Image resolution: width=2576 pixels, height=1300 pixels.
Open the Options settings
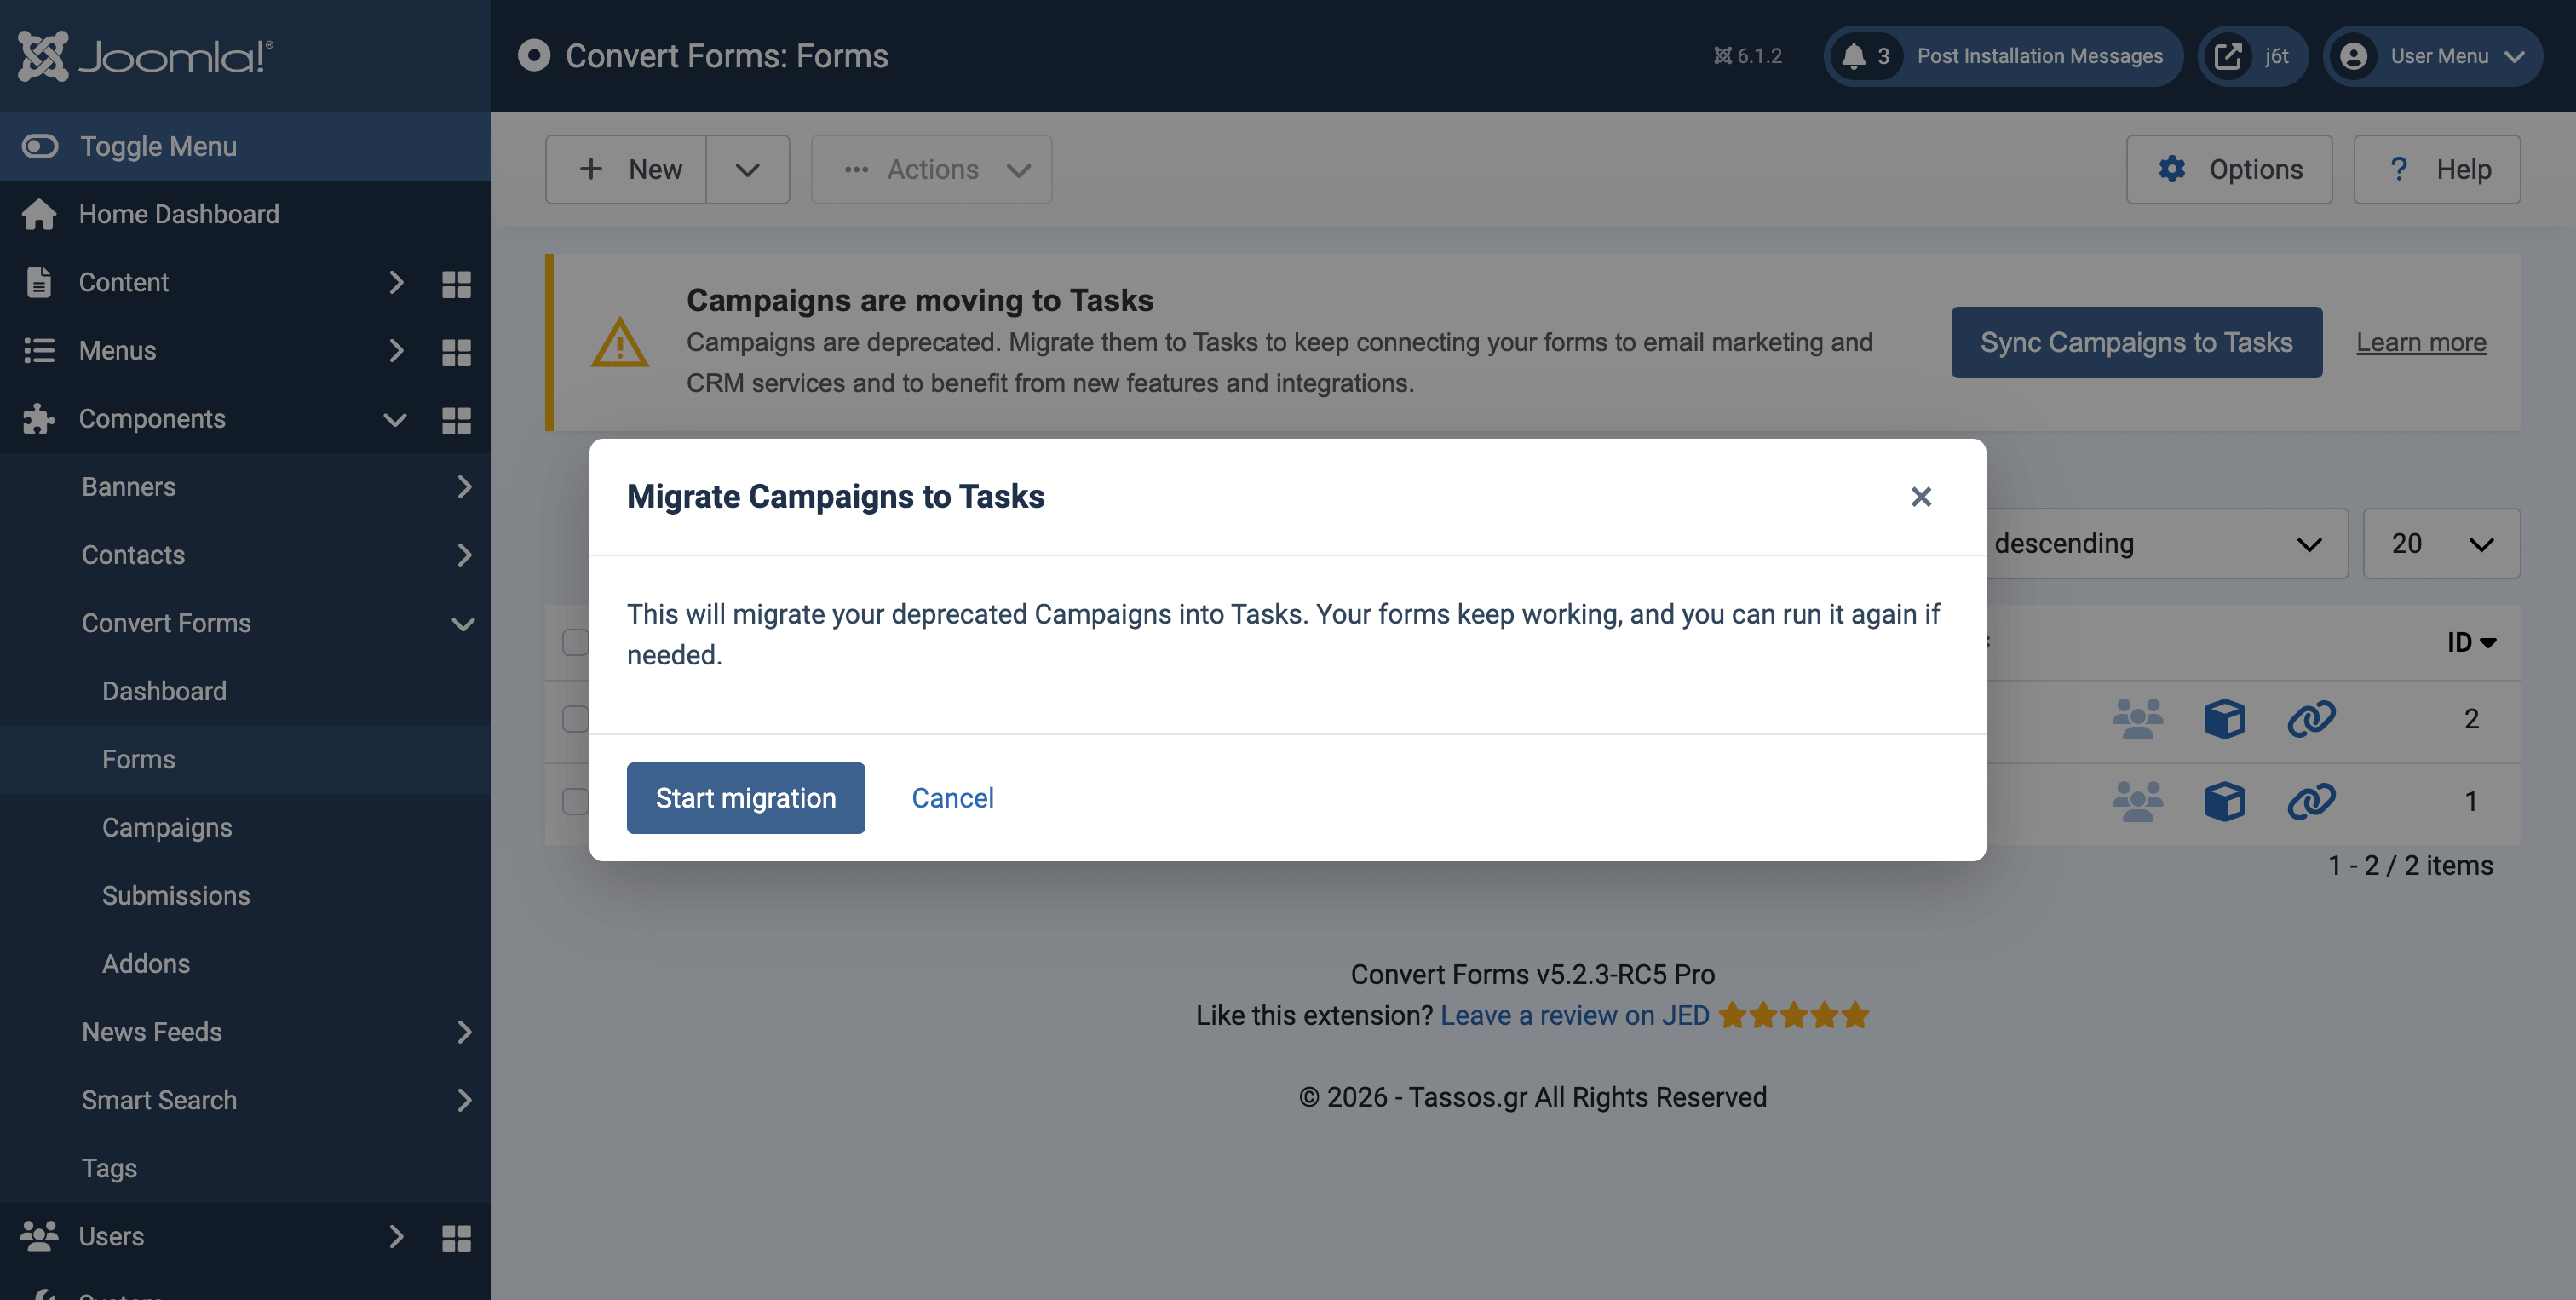[2229, 169]
